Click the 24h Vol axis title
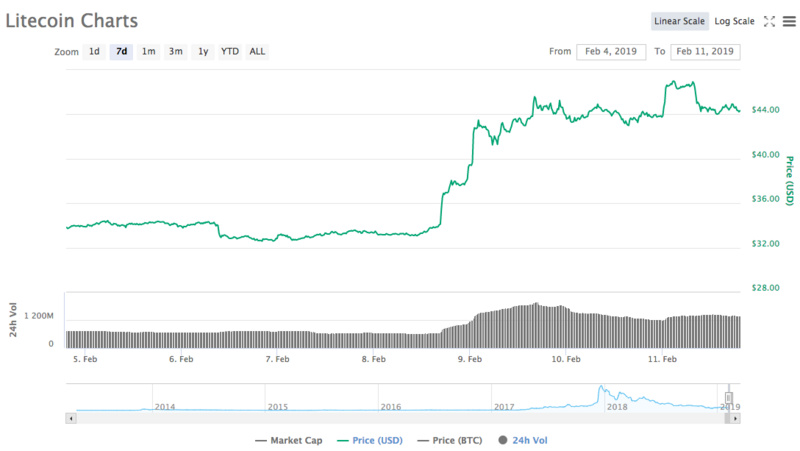This screenshot has height=451, width=800. (13, 320)
